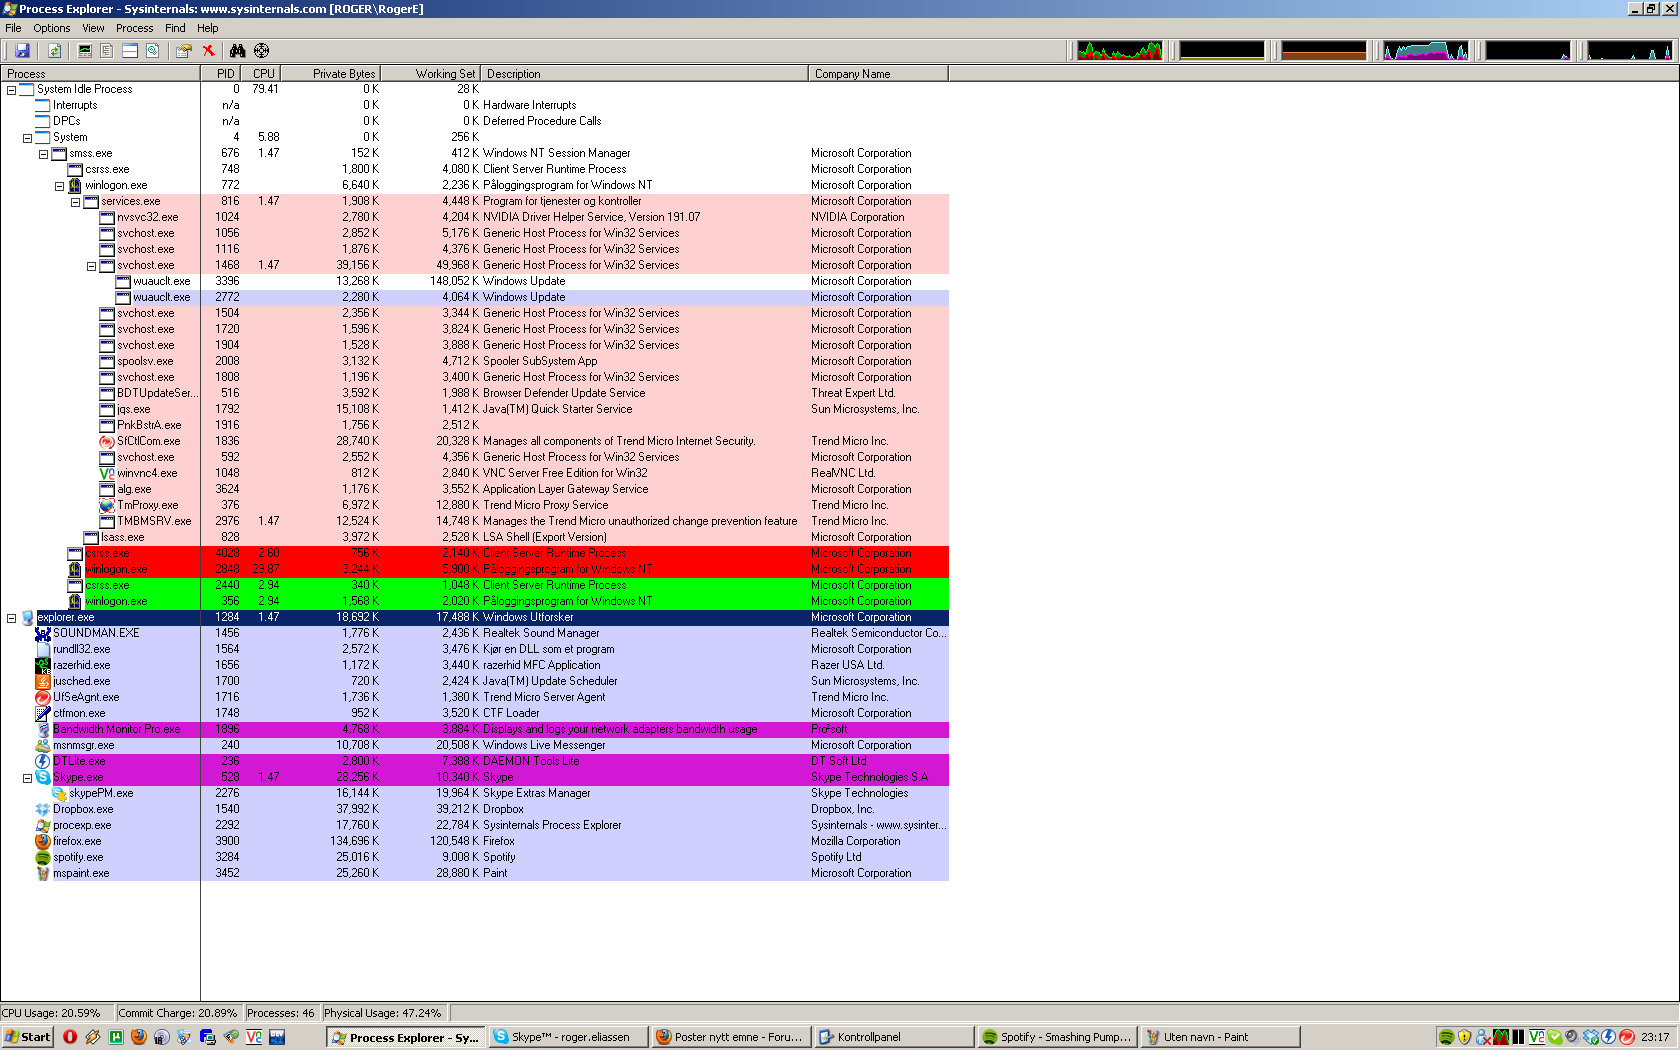Click the Refresh Now toolbar icon

54,51
